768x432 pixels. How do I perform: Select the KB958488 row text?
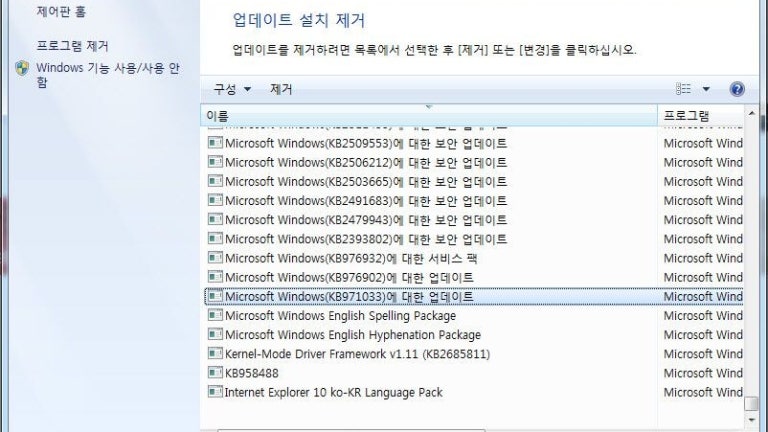252,373
